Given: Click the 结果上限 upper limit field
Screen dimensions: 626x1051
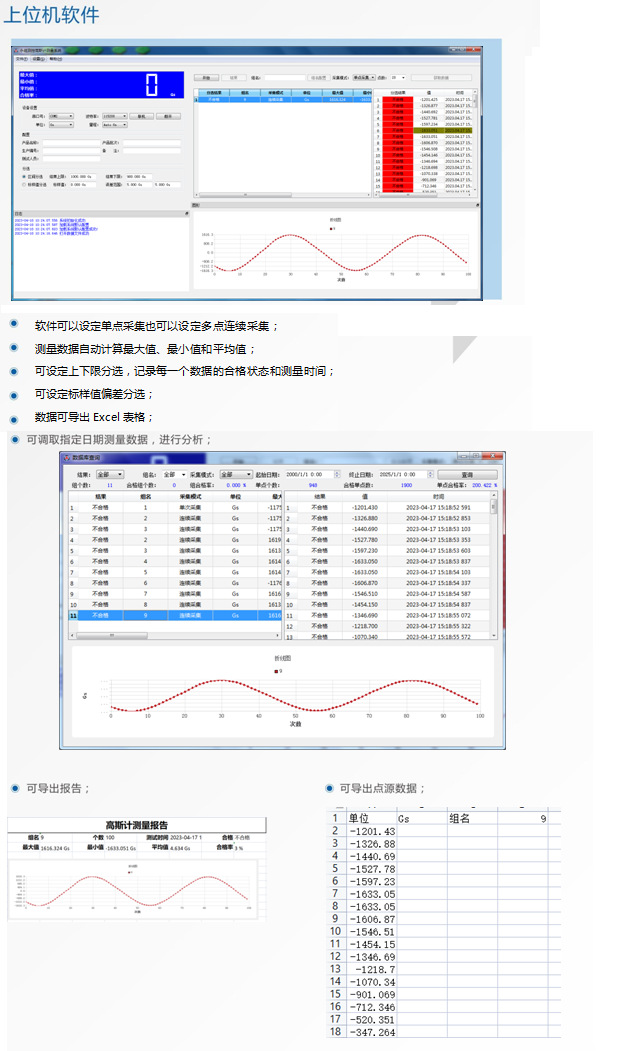Looking at the screenshot, I should click(x=82, y=176).
